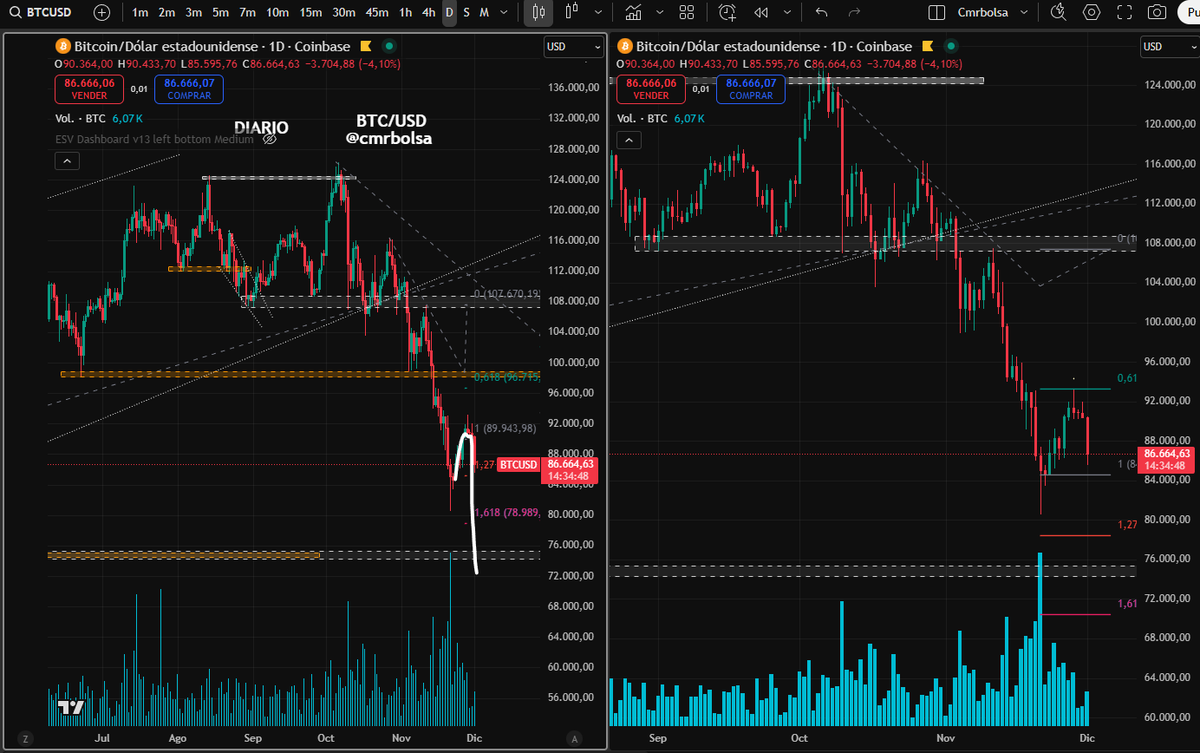Open the timezone Z button at bottom left
The image size is (1200, 753).
point(24,738)
